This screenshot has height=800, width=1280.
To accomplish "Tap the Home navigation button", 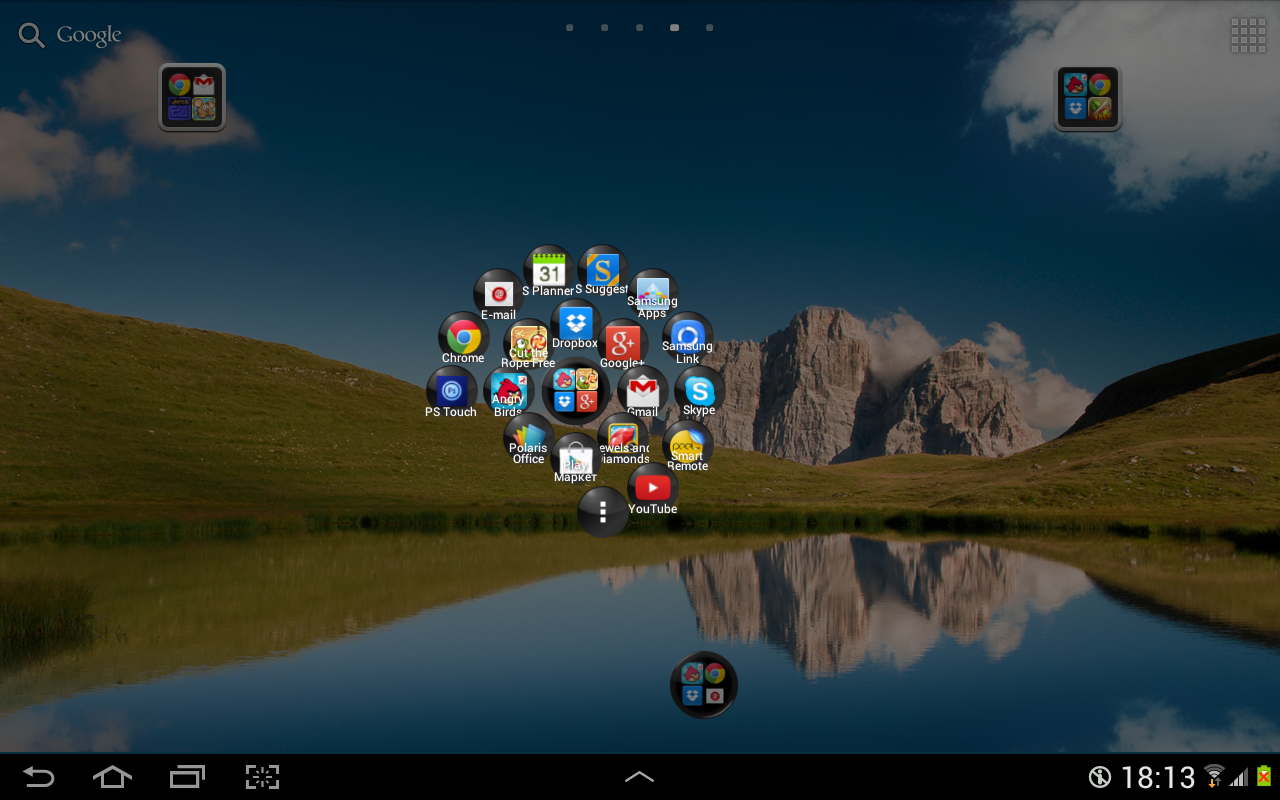I will click(x=112, y=776).
